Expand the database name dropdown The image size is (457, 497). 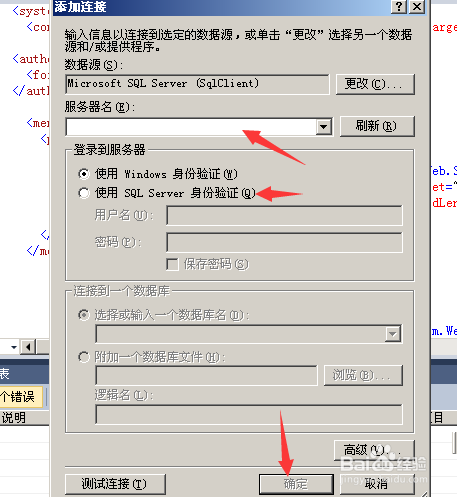(x=393, y=334)
